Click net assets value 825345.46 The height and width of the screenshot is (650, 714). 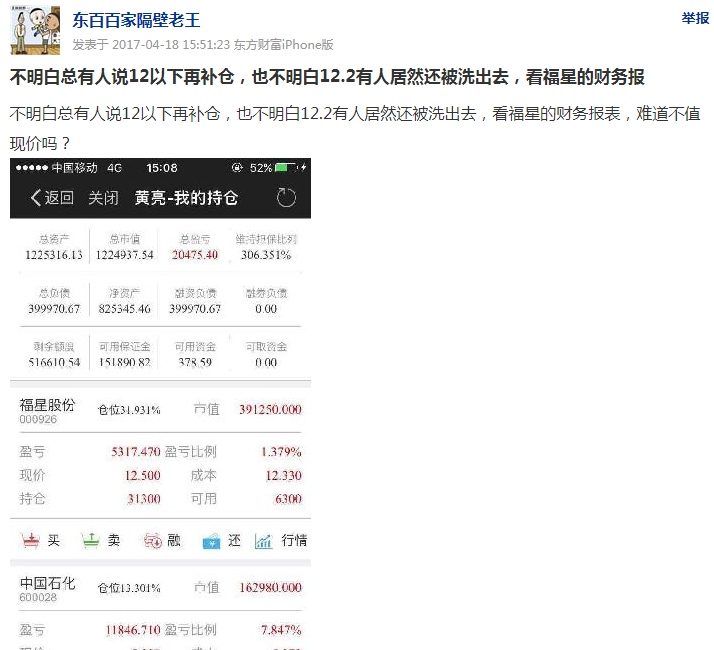pyautogui.click(x=124, y=309)
